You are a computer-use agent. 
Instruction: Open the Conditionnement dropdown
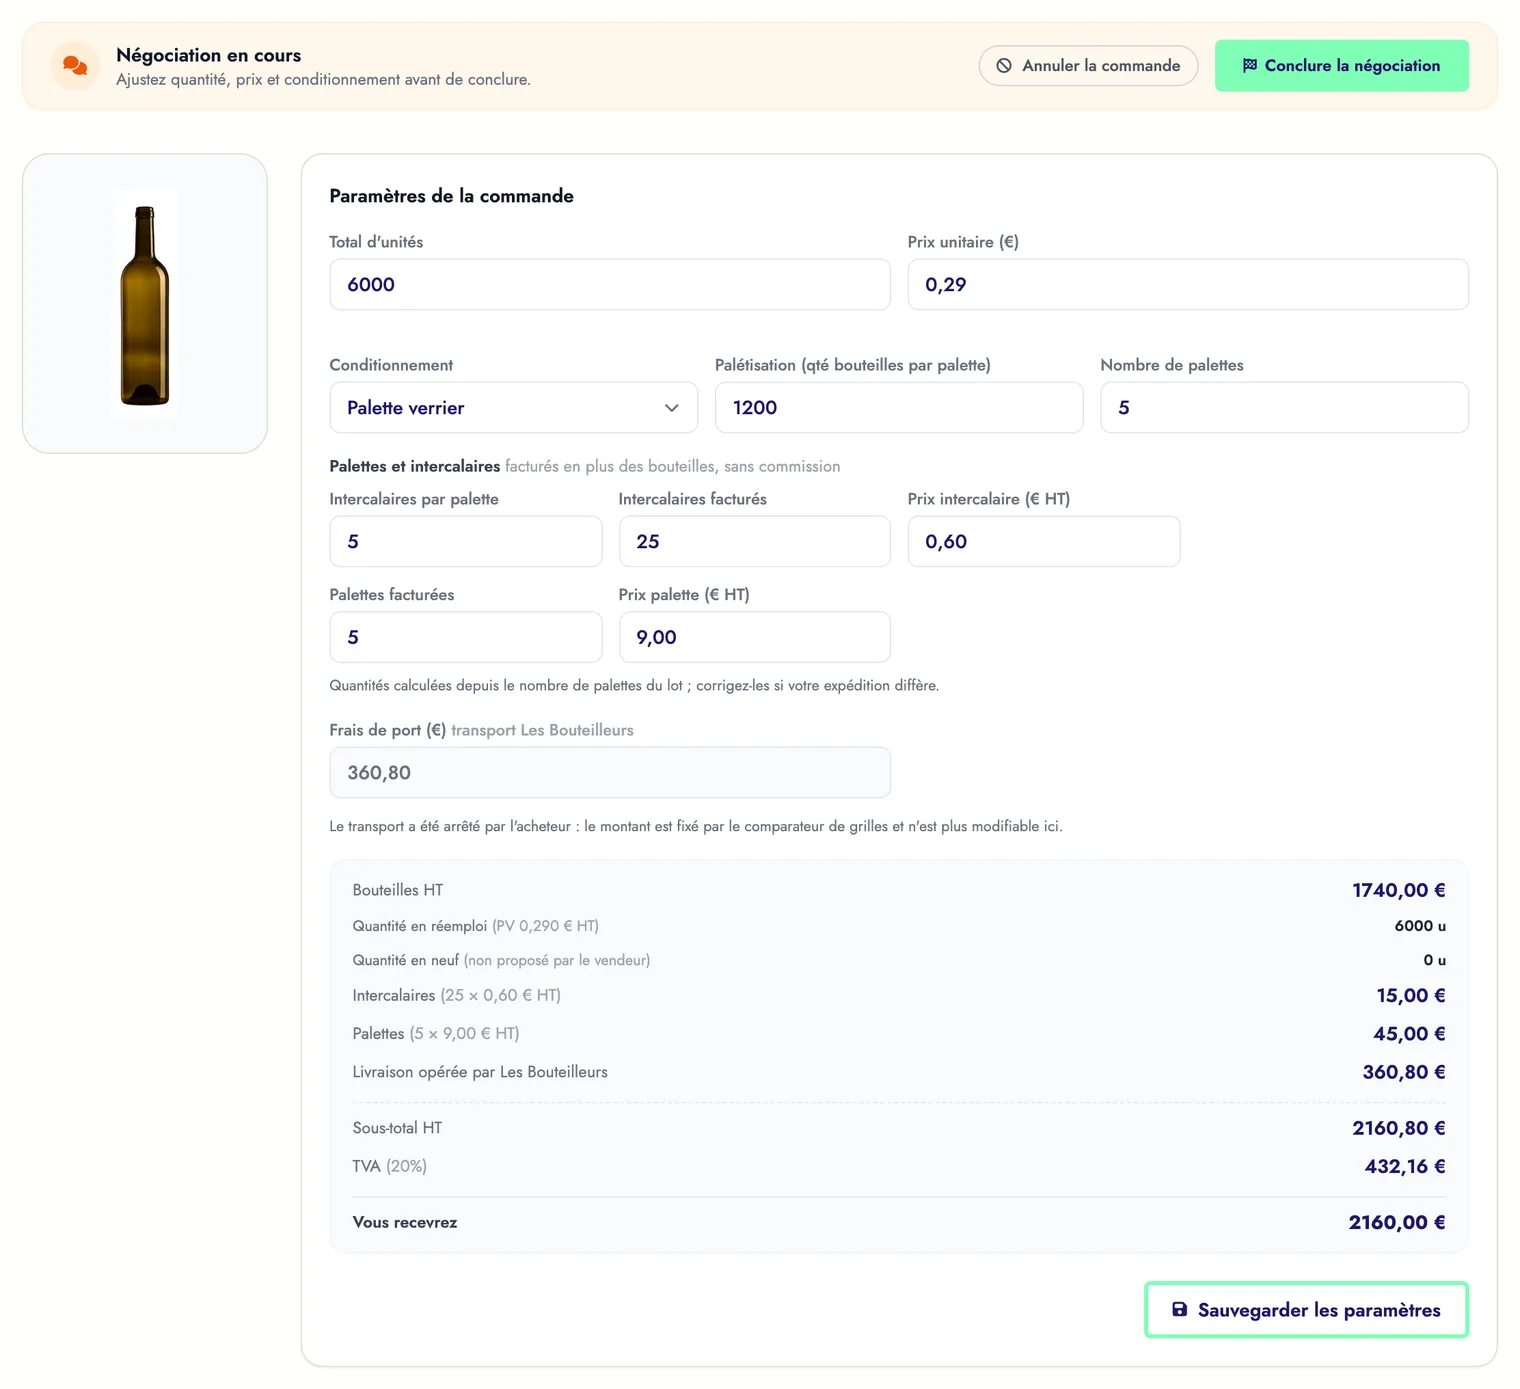pos(513,407)
